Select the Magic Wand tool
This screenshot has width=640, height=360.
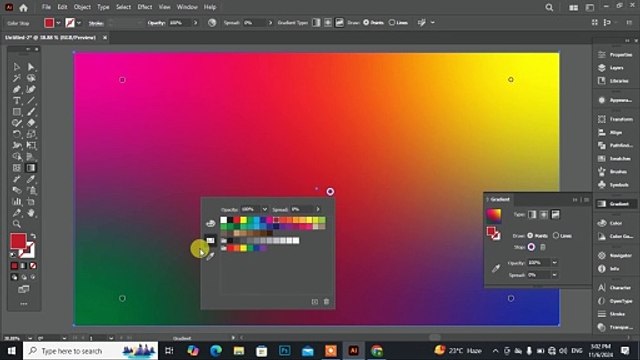(x=17, y=78)
